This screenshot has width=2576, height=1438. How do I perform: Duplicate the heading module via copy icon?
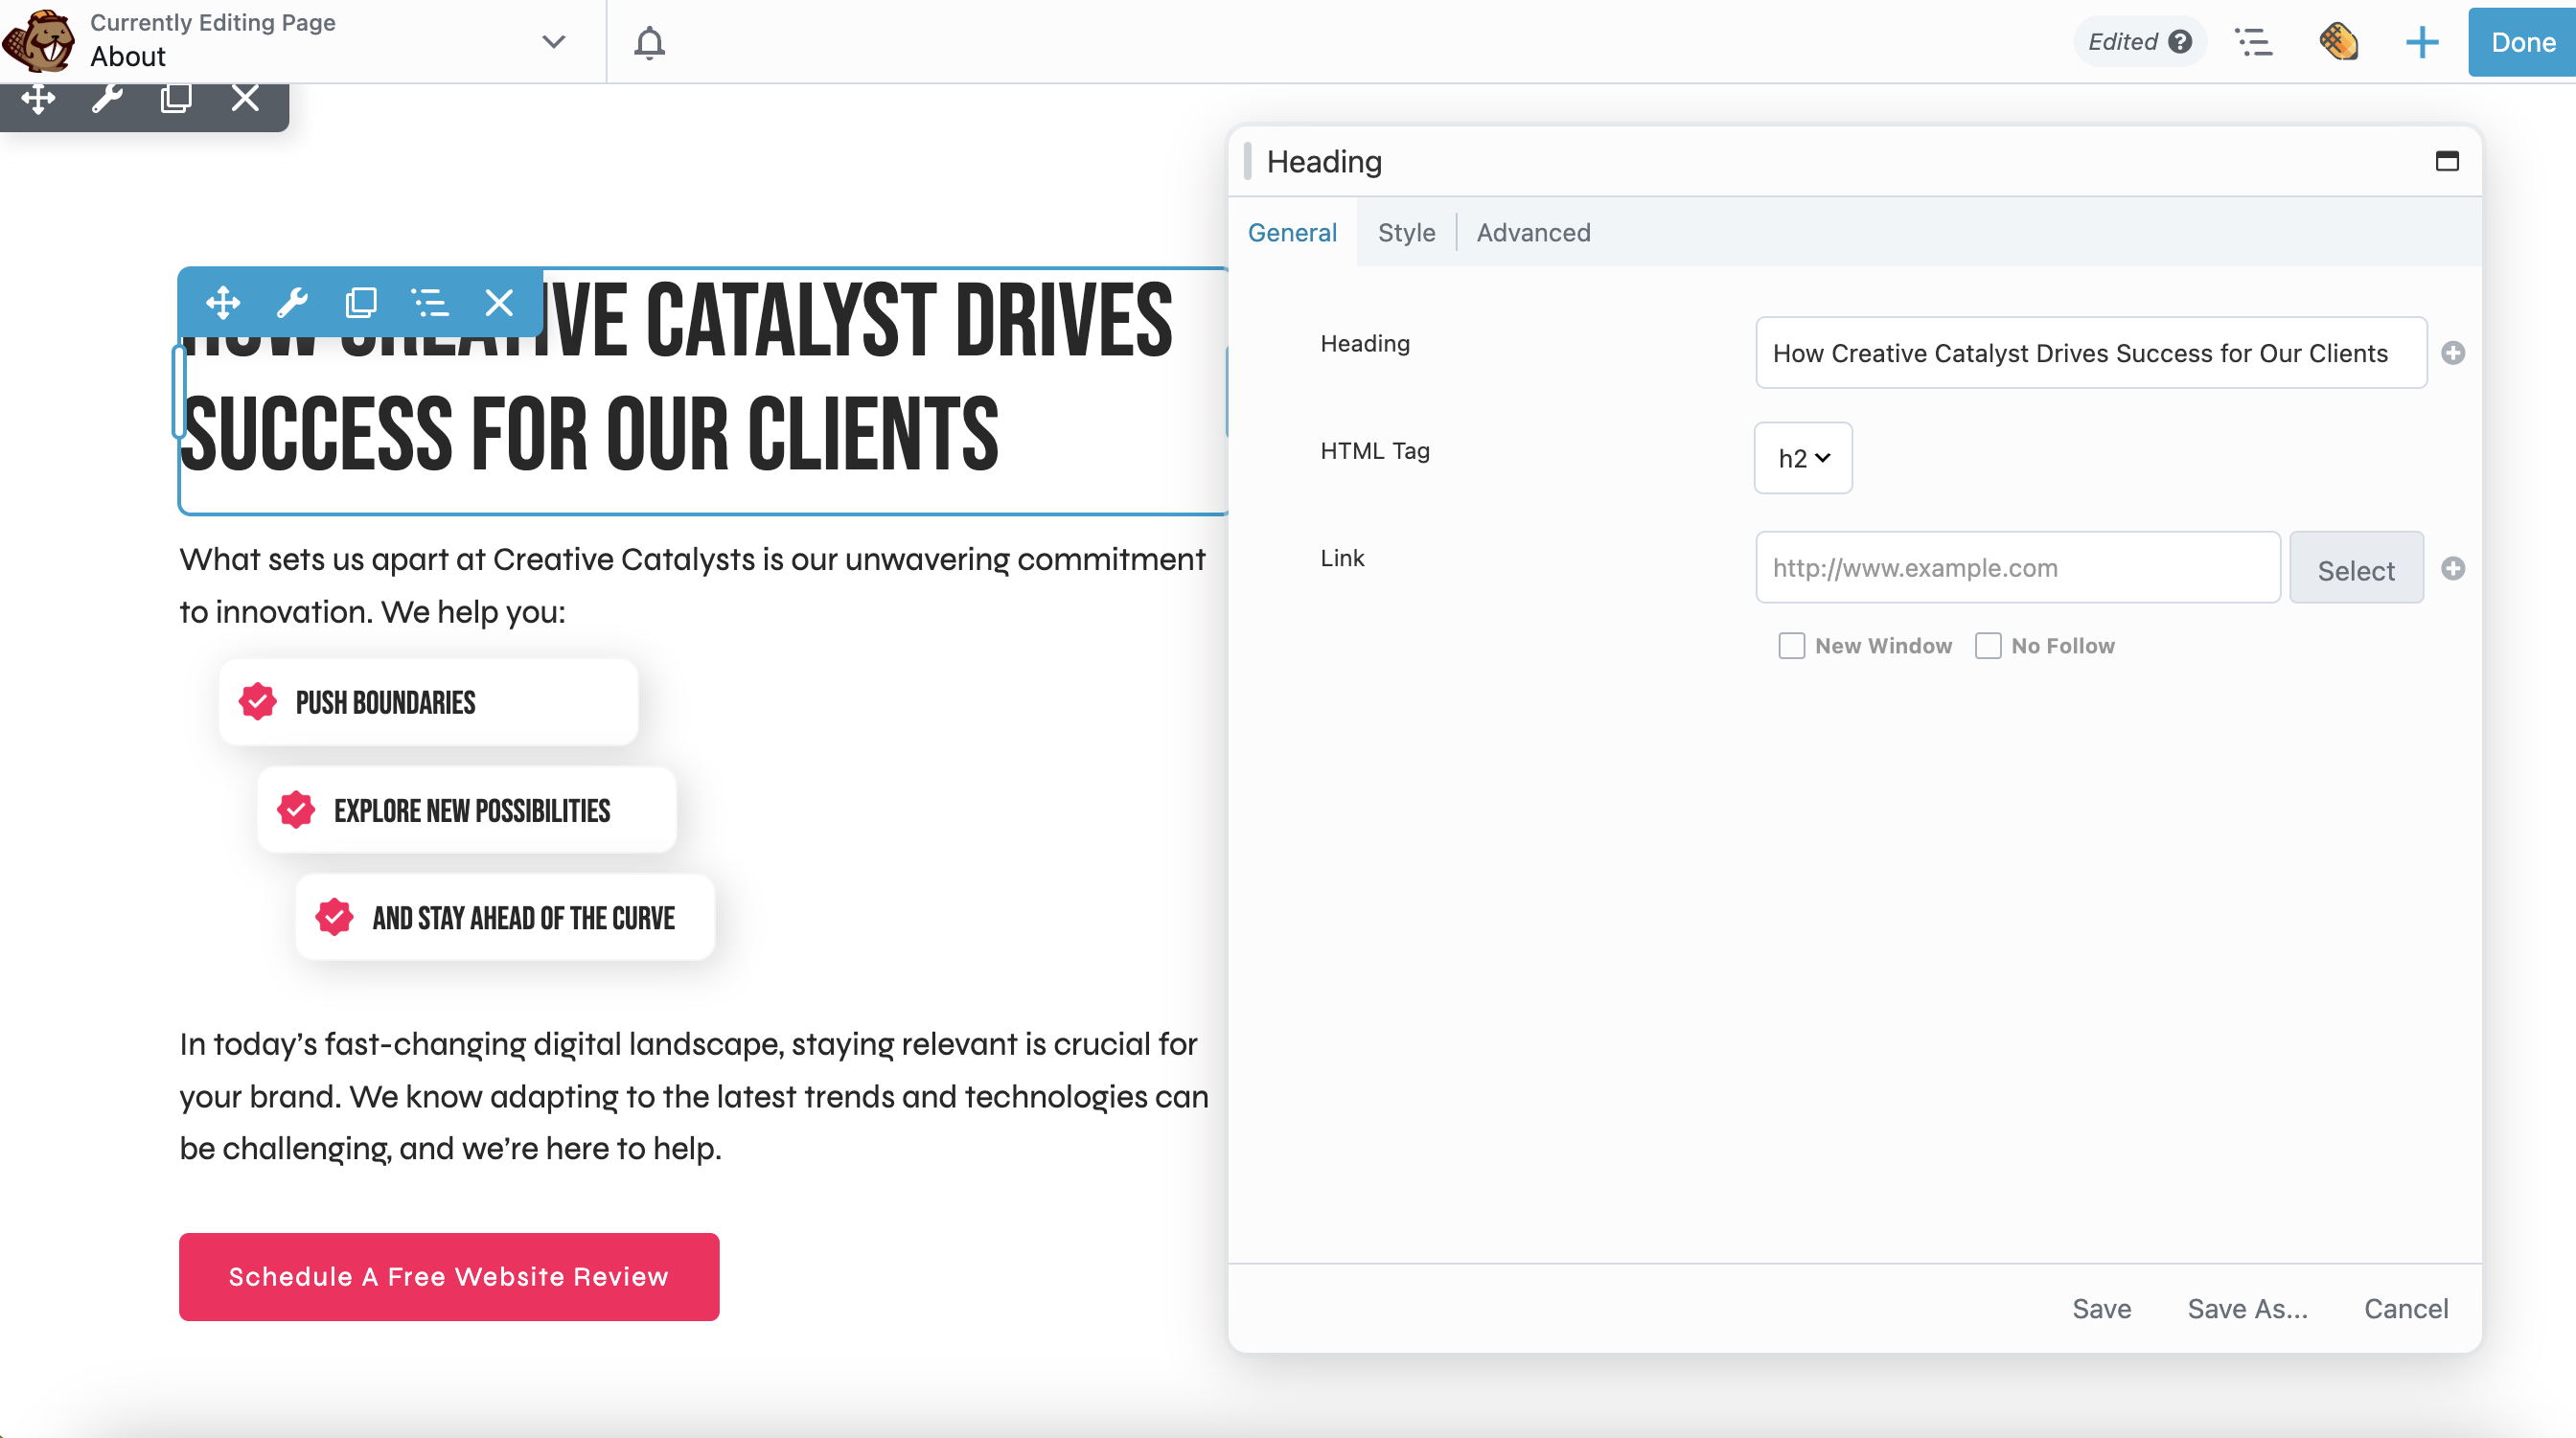click(x=360, y=302)
